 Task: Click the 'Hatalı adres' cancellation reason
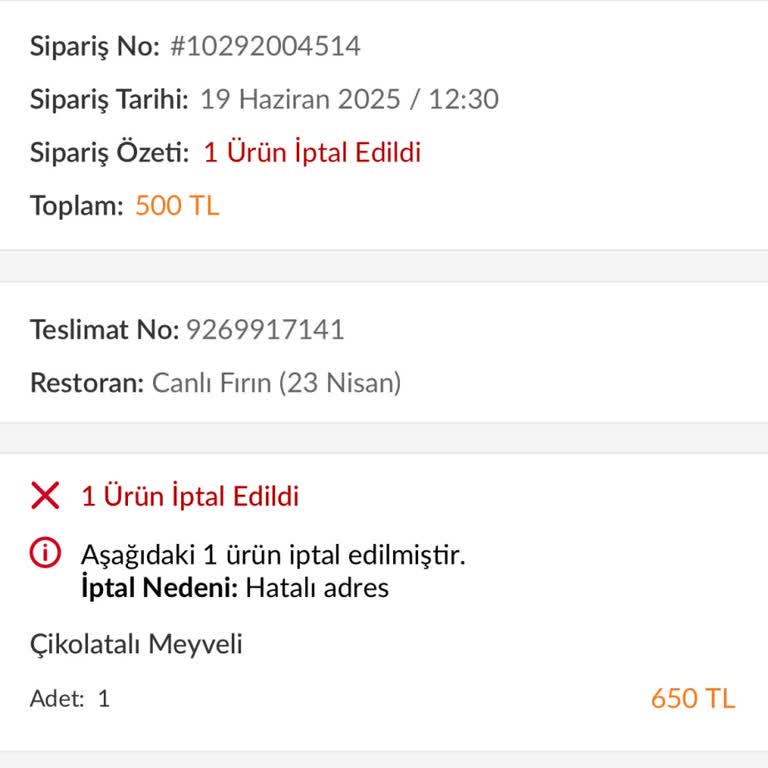click(x=317, y=587)
